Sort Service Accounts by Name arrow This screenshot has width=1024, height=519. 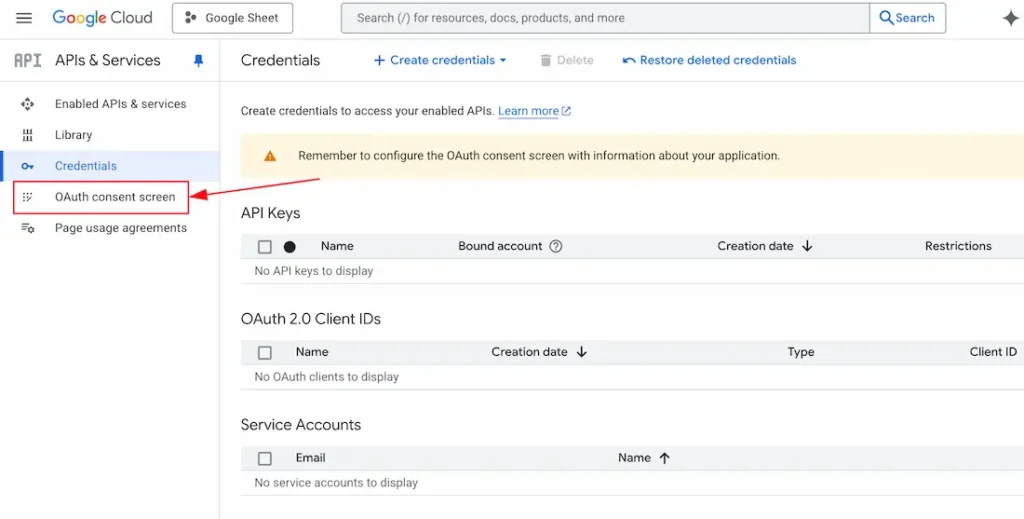coord(664,458)
